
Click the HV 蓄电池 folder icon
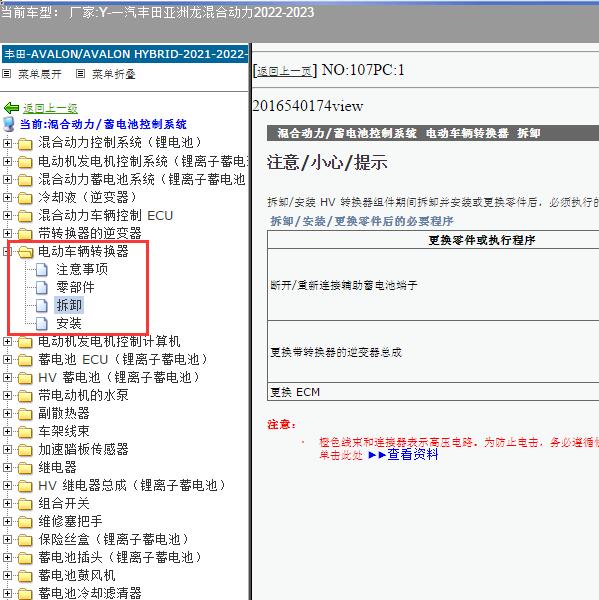[x=25, y=378]
